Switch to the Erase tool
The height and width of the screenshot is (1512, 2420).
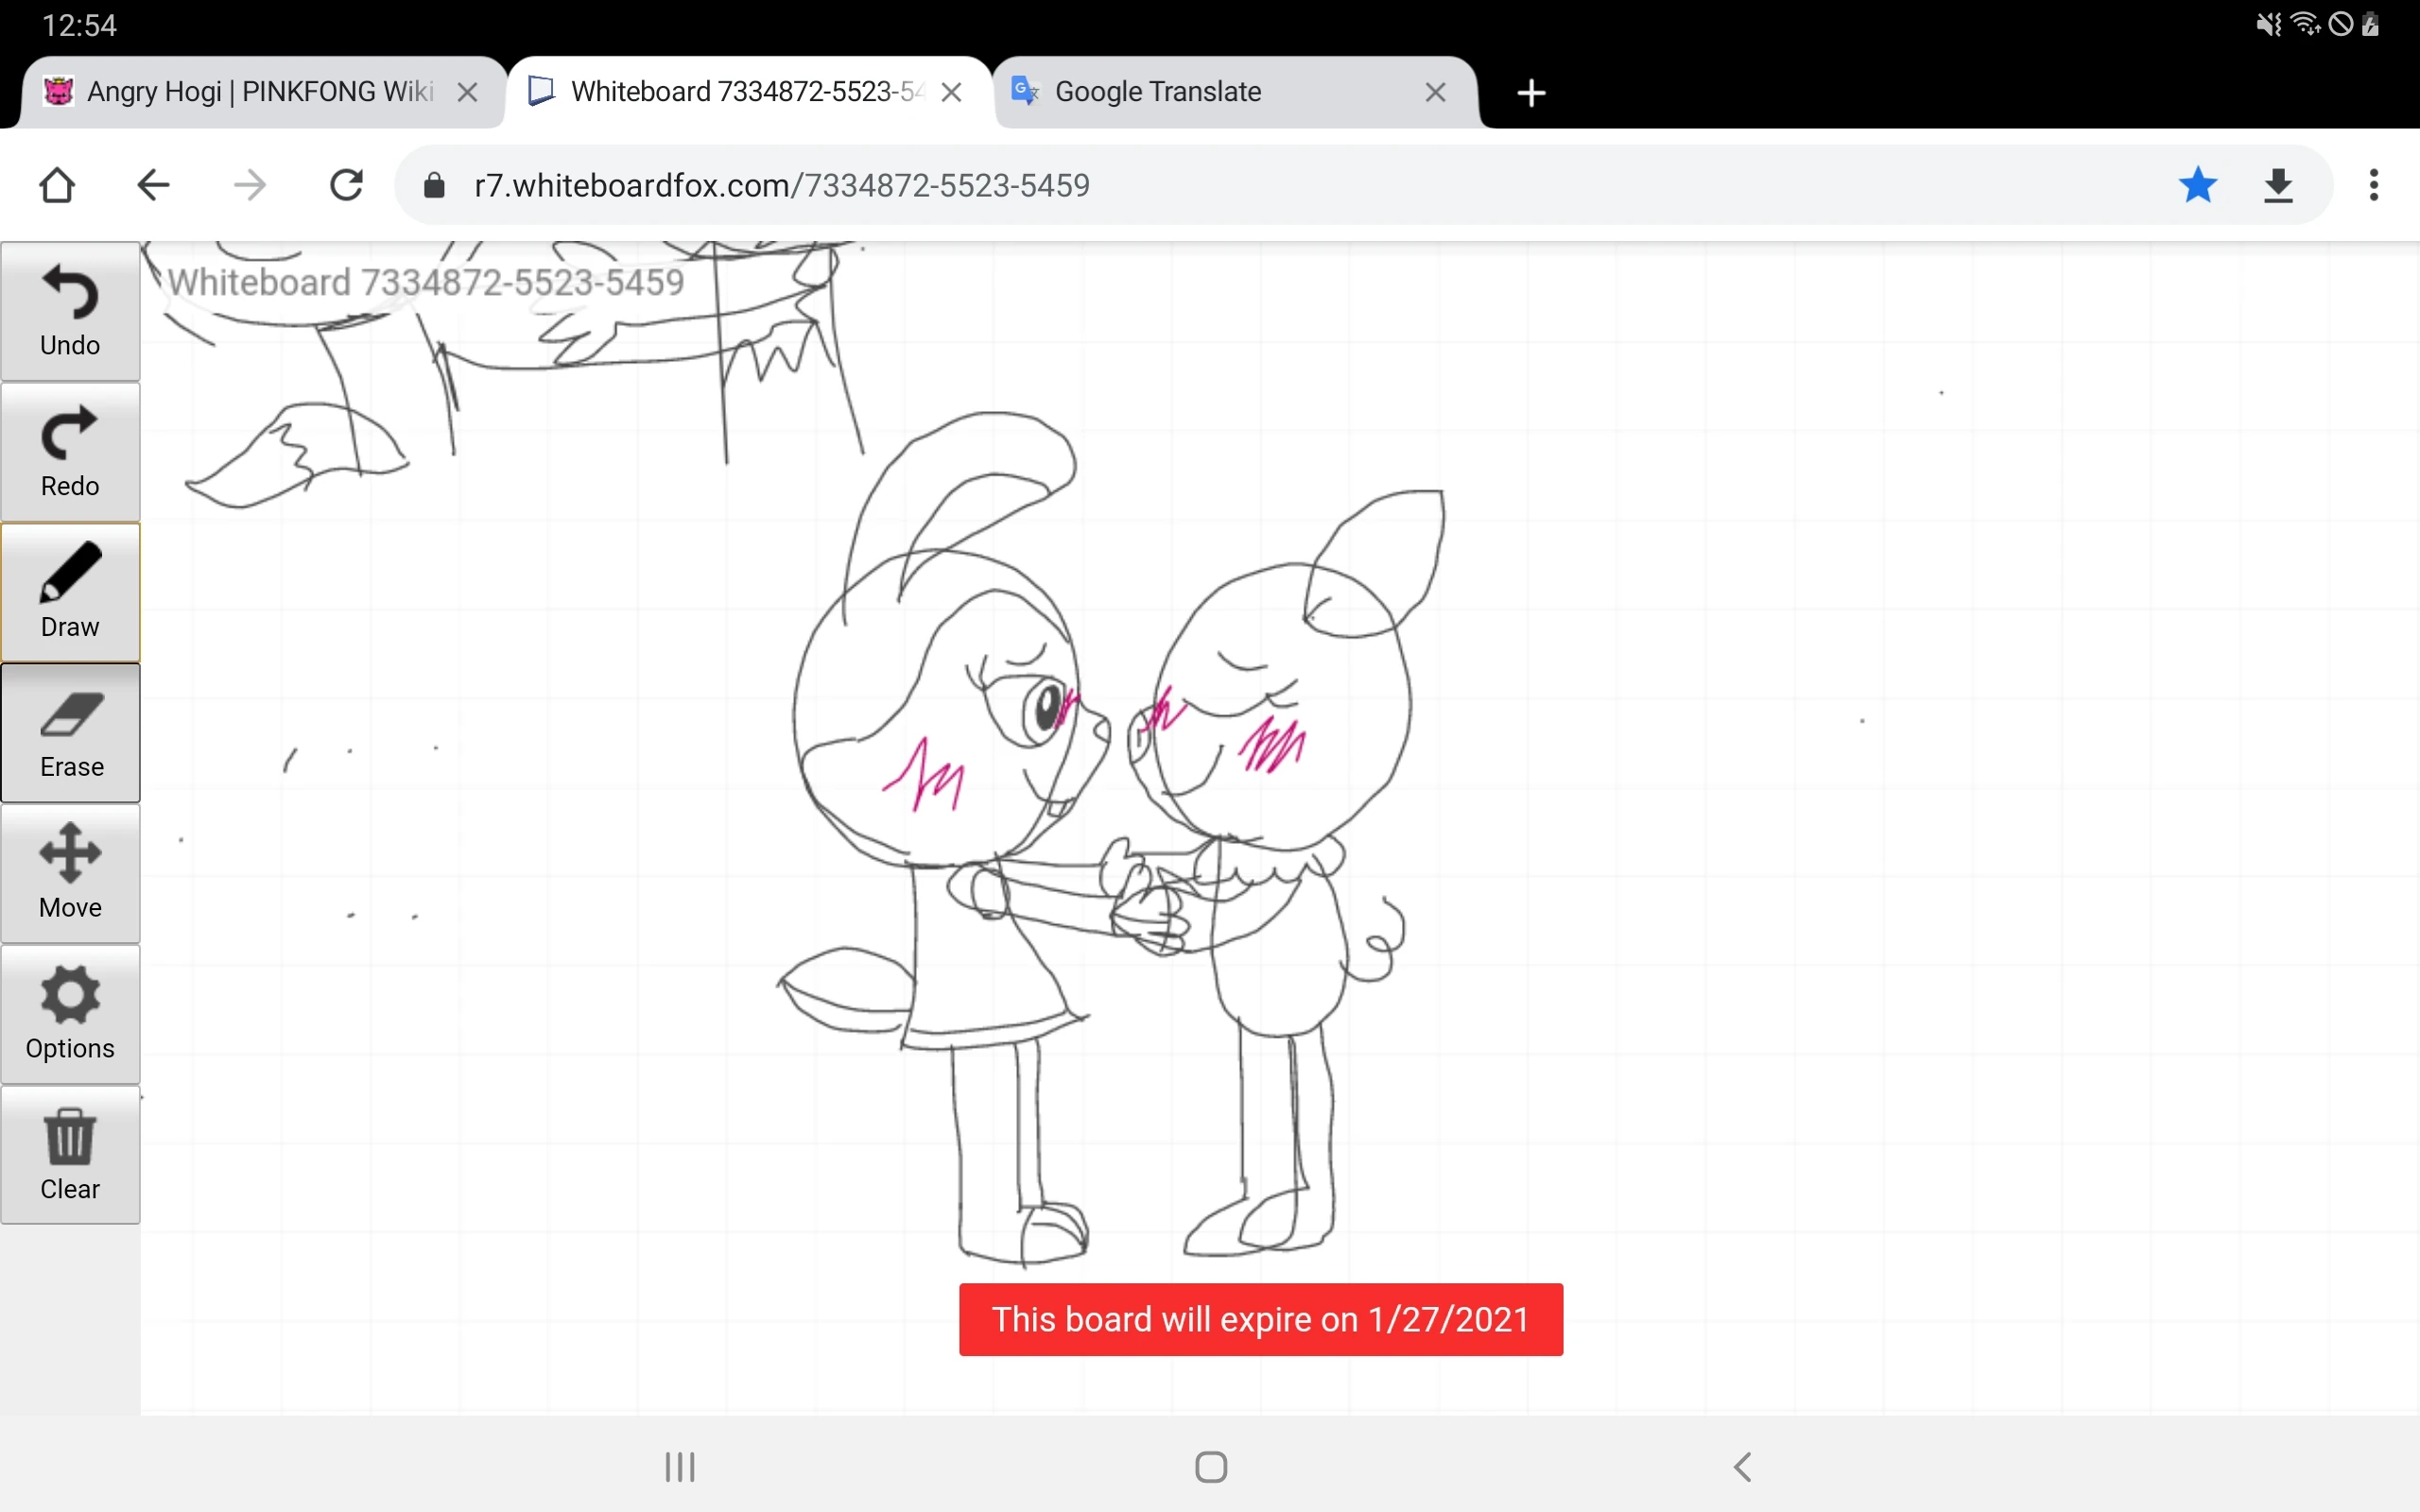pyautogui.click(x=69, y=733)
